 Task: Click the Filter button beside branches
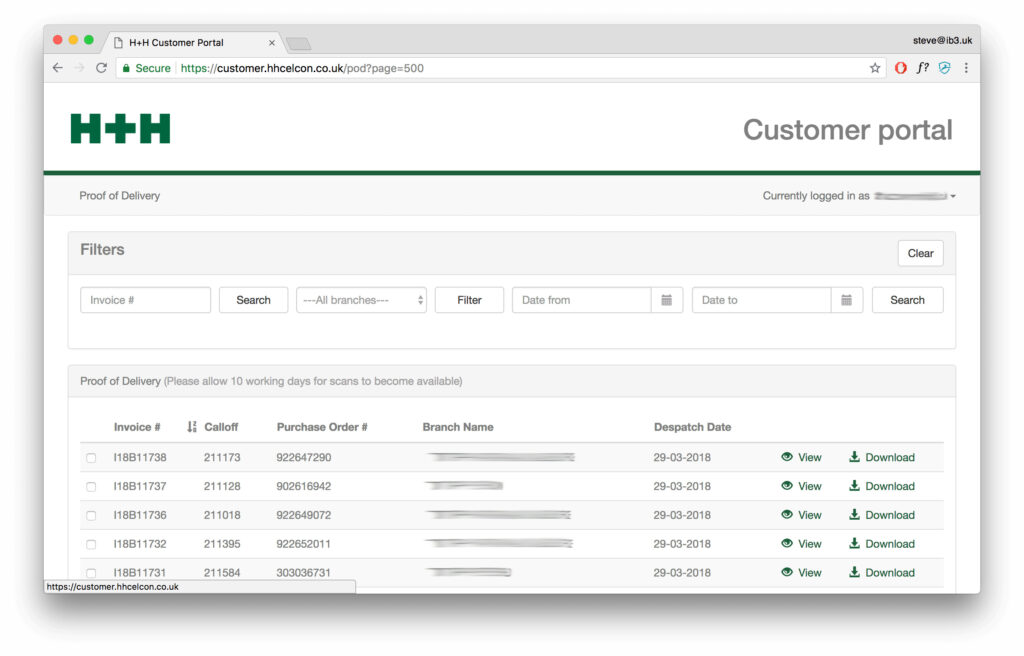pos(469,300)
